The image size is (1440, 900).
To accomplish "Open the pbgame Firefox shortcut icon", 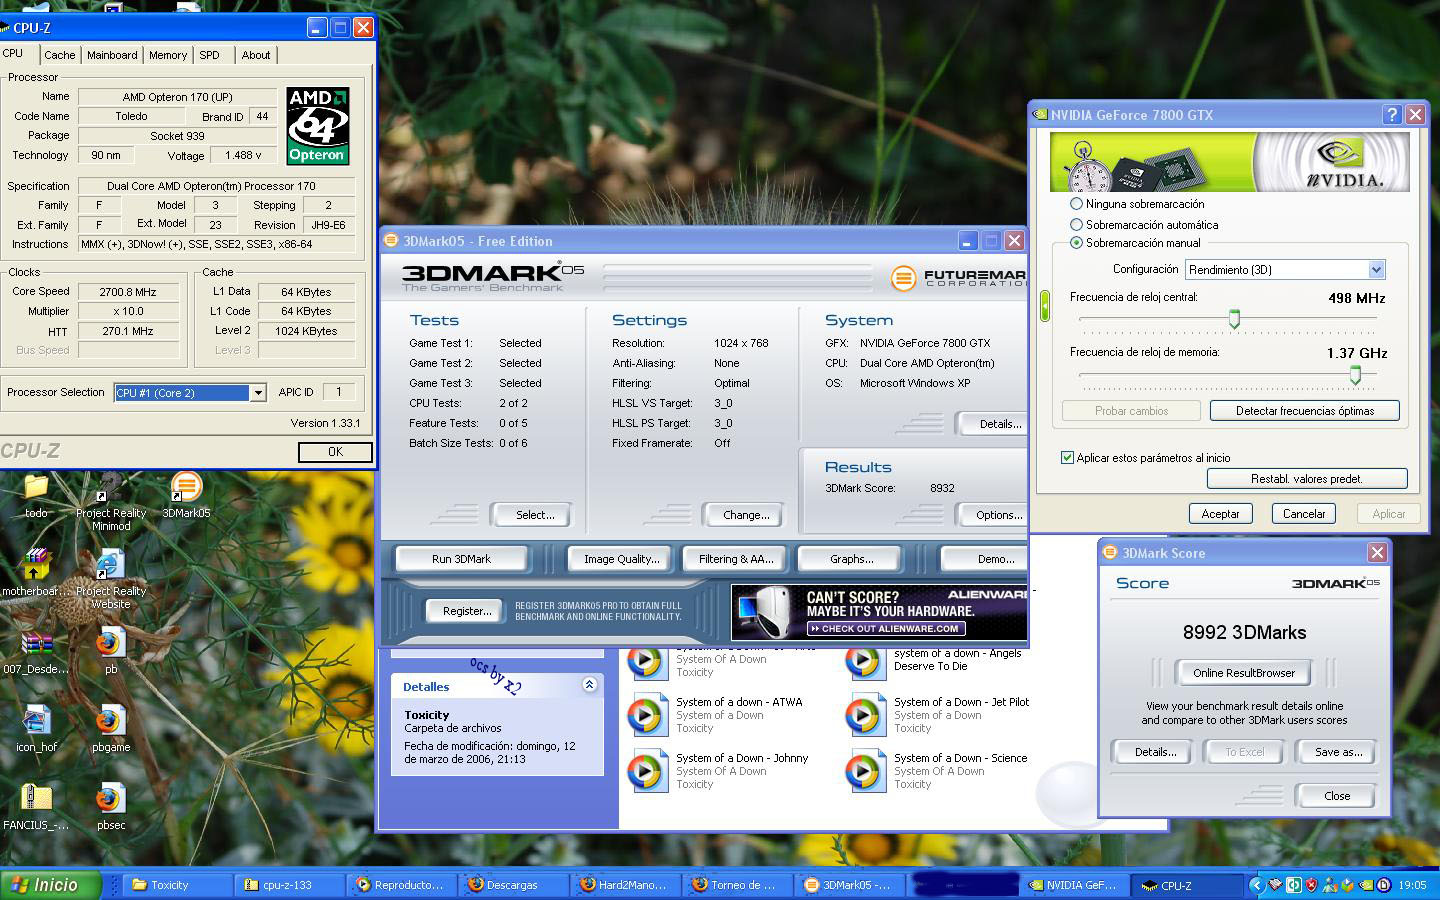I will (110, 721).
